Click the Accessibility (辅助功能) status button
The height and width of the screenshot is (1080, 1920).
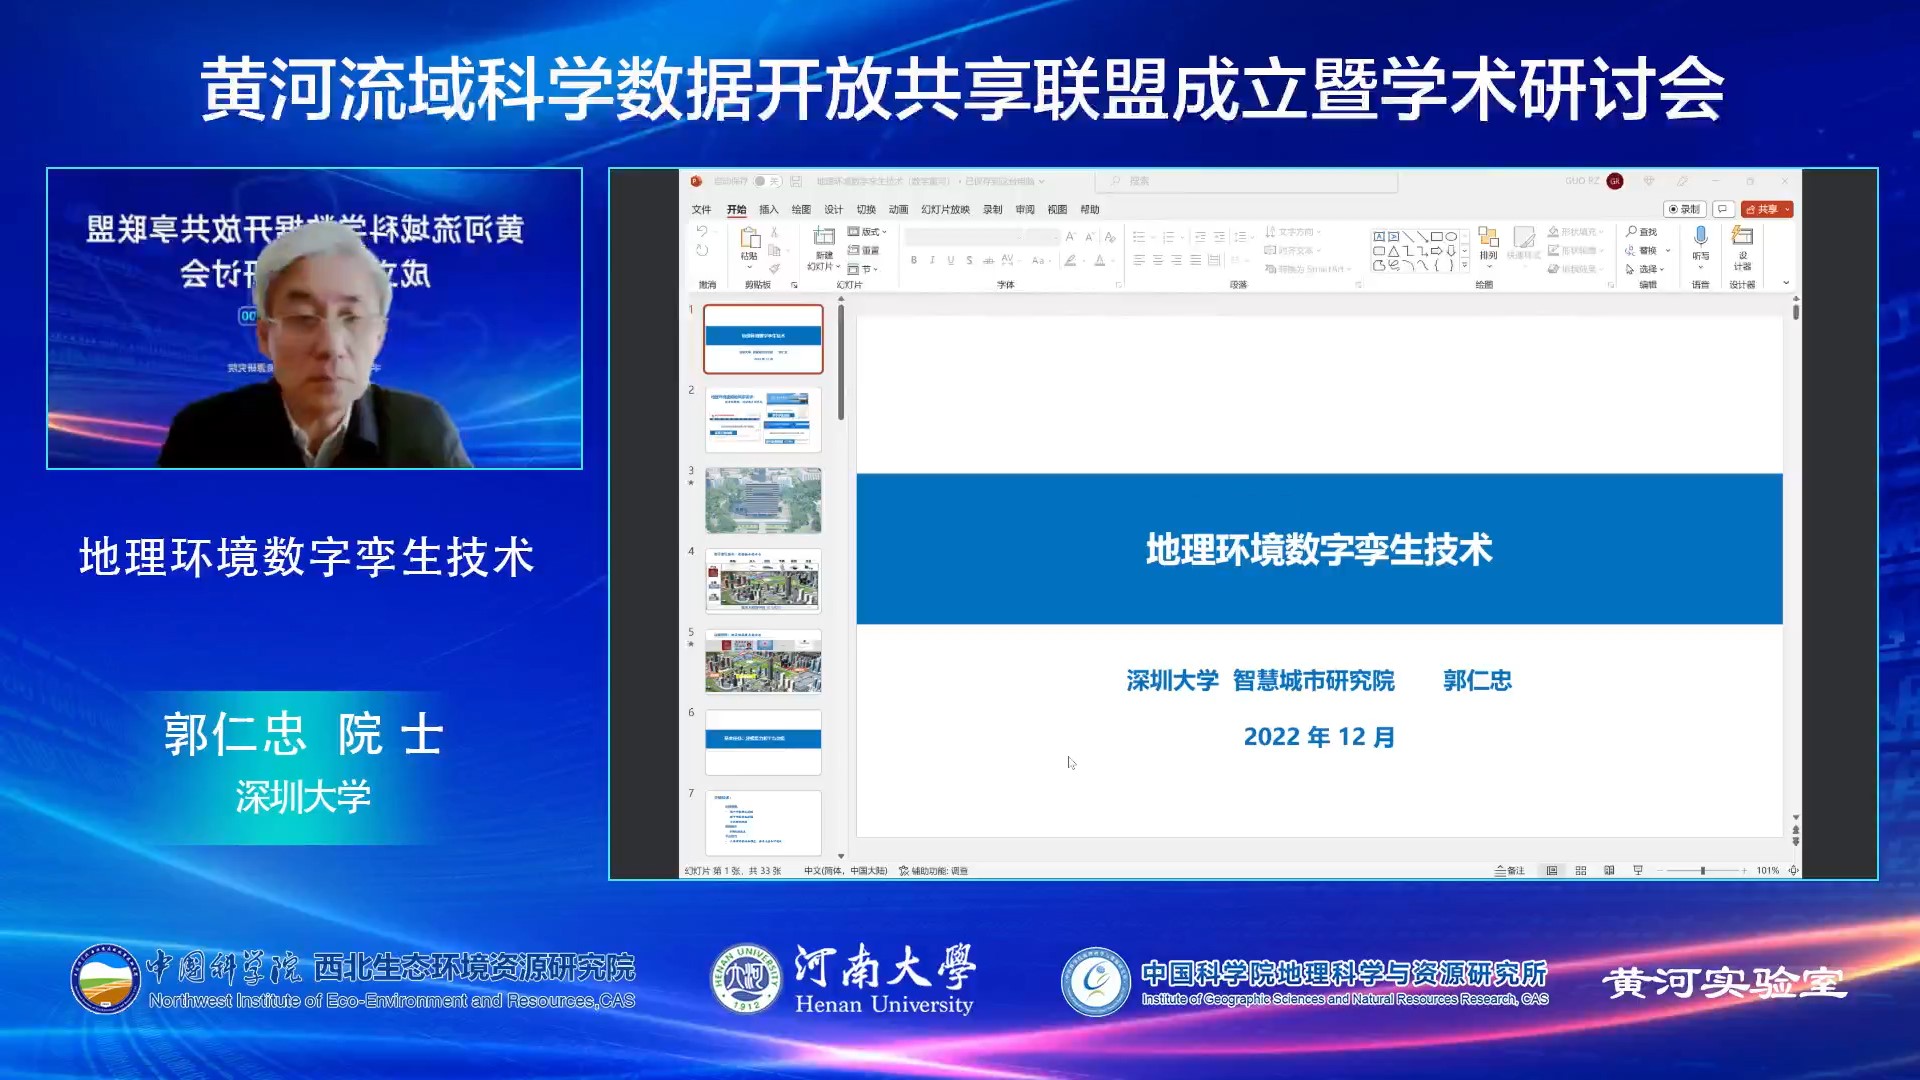coord(934,871)
